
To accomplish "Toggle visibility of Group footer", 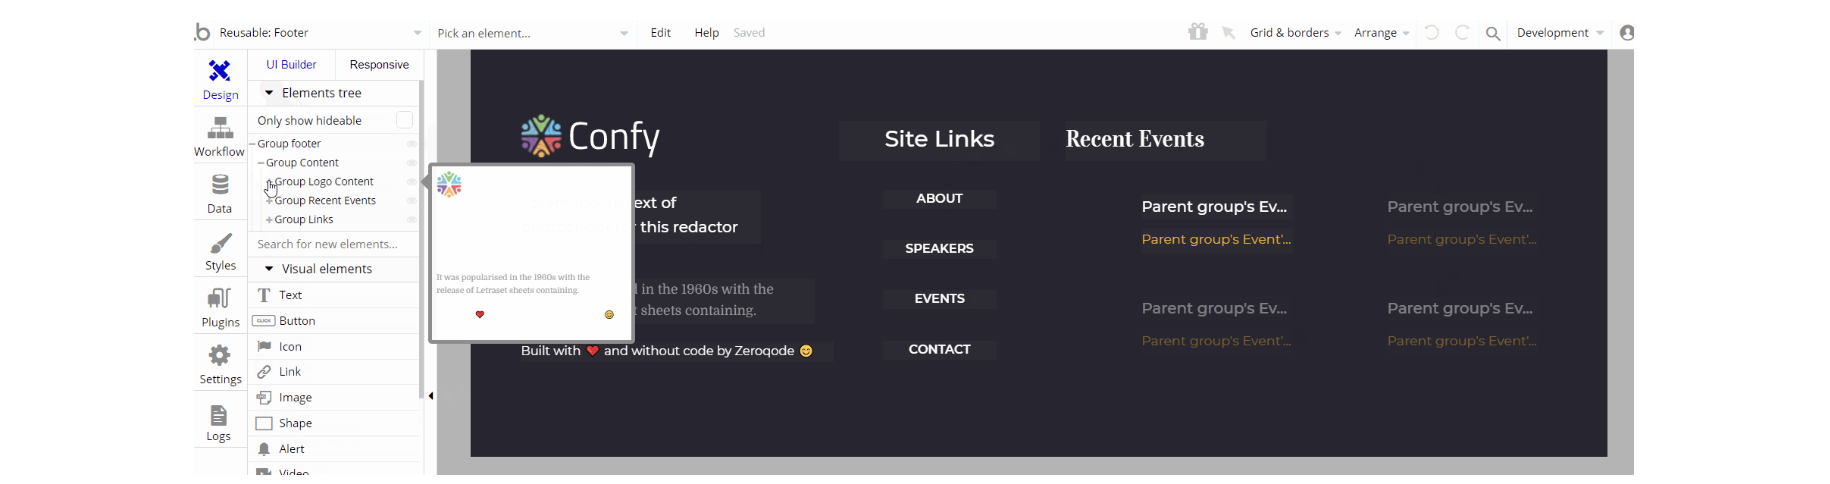I will pos(411,144).
